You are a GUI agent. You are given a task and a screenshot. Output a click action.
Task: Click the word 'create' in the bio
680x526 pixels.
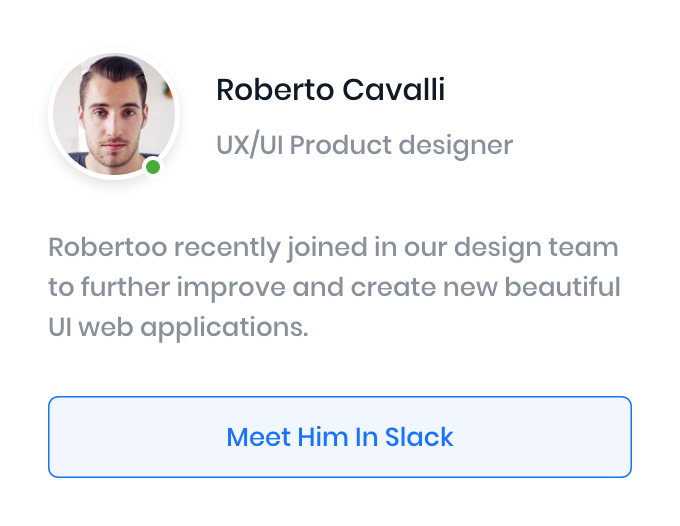pyautogui.click(x=395, y=287)
